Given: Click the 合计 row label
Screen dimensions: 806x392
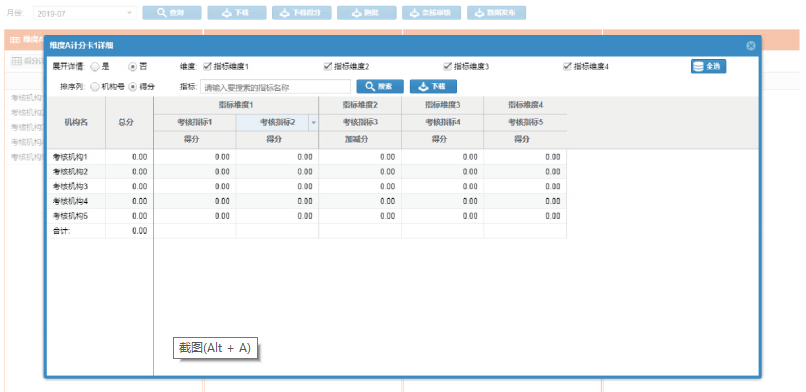Looking at the screenshot, I should 62,231.
